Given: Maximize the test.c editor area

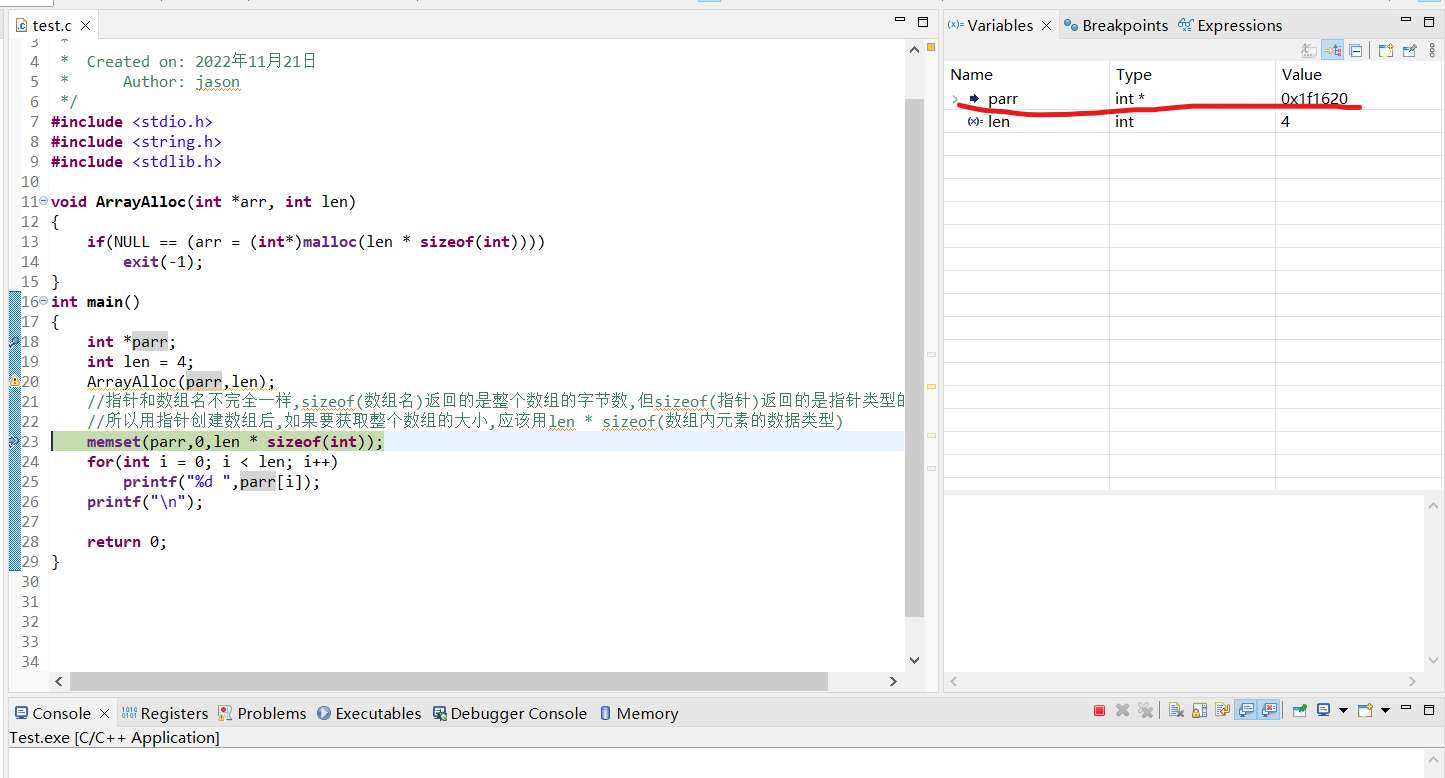Looking at the screenshot, I should point(924,22).
